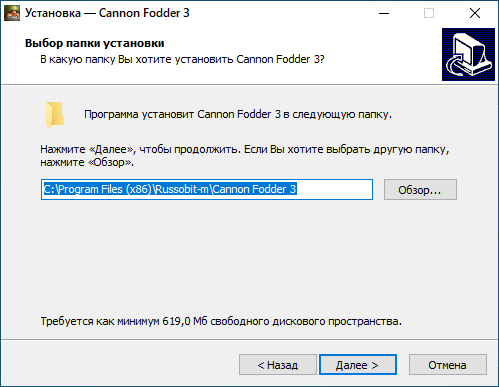Click the greyed-out maximize button
The image size is (499, 387).
(429, 13)
